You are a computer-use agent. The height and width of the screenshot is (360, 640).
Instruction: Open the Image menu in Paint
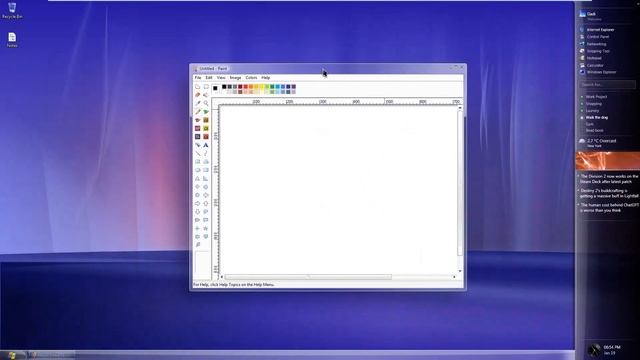235,78
